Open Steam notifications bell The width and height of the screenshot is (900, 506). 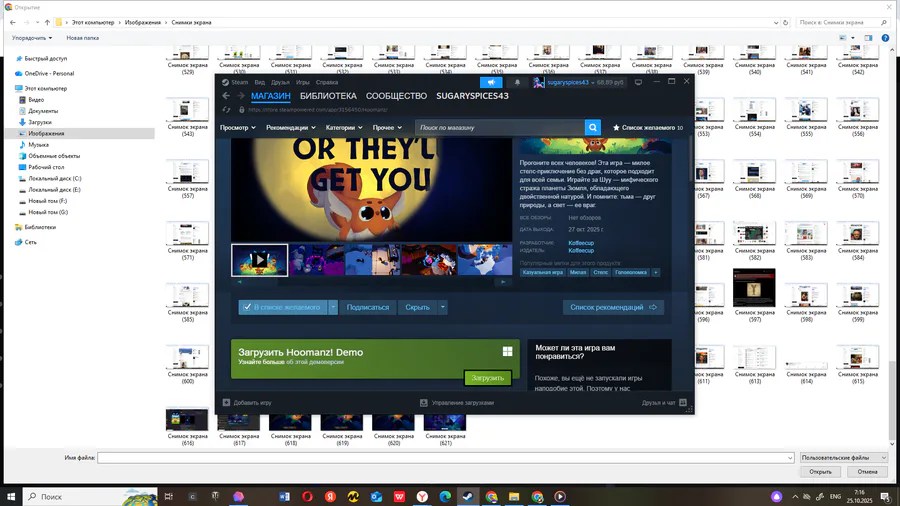click(x=517, y=83)
